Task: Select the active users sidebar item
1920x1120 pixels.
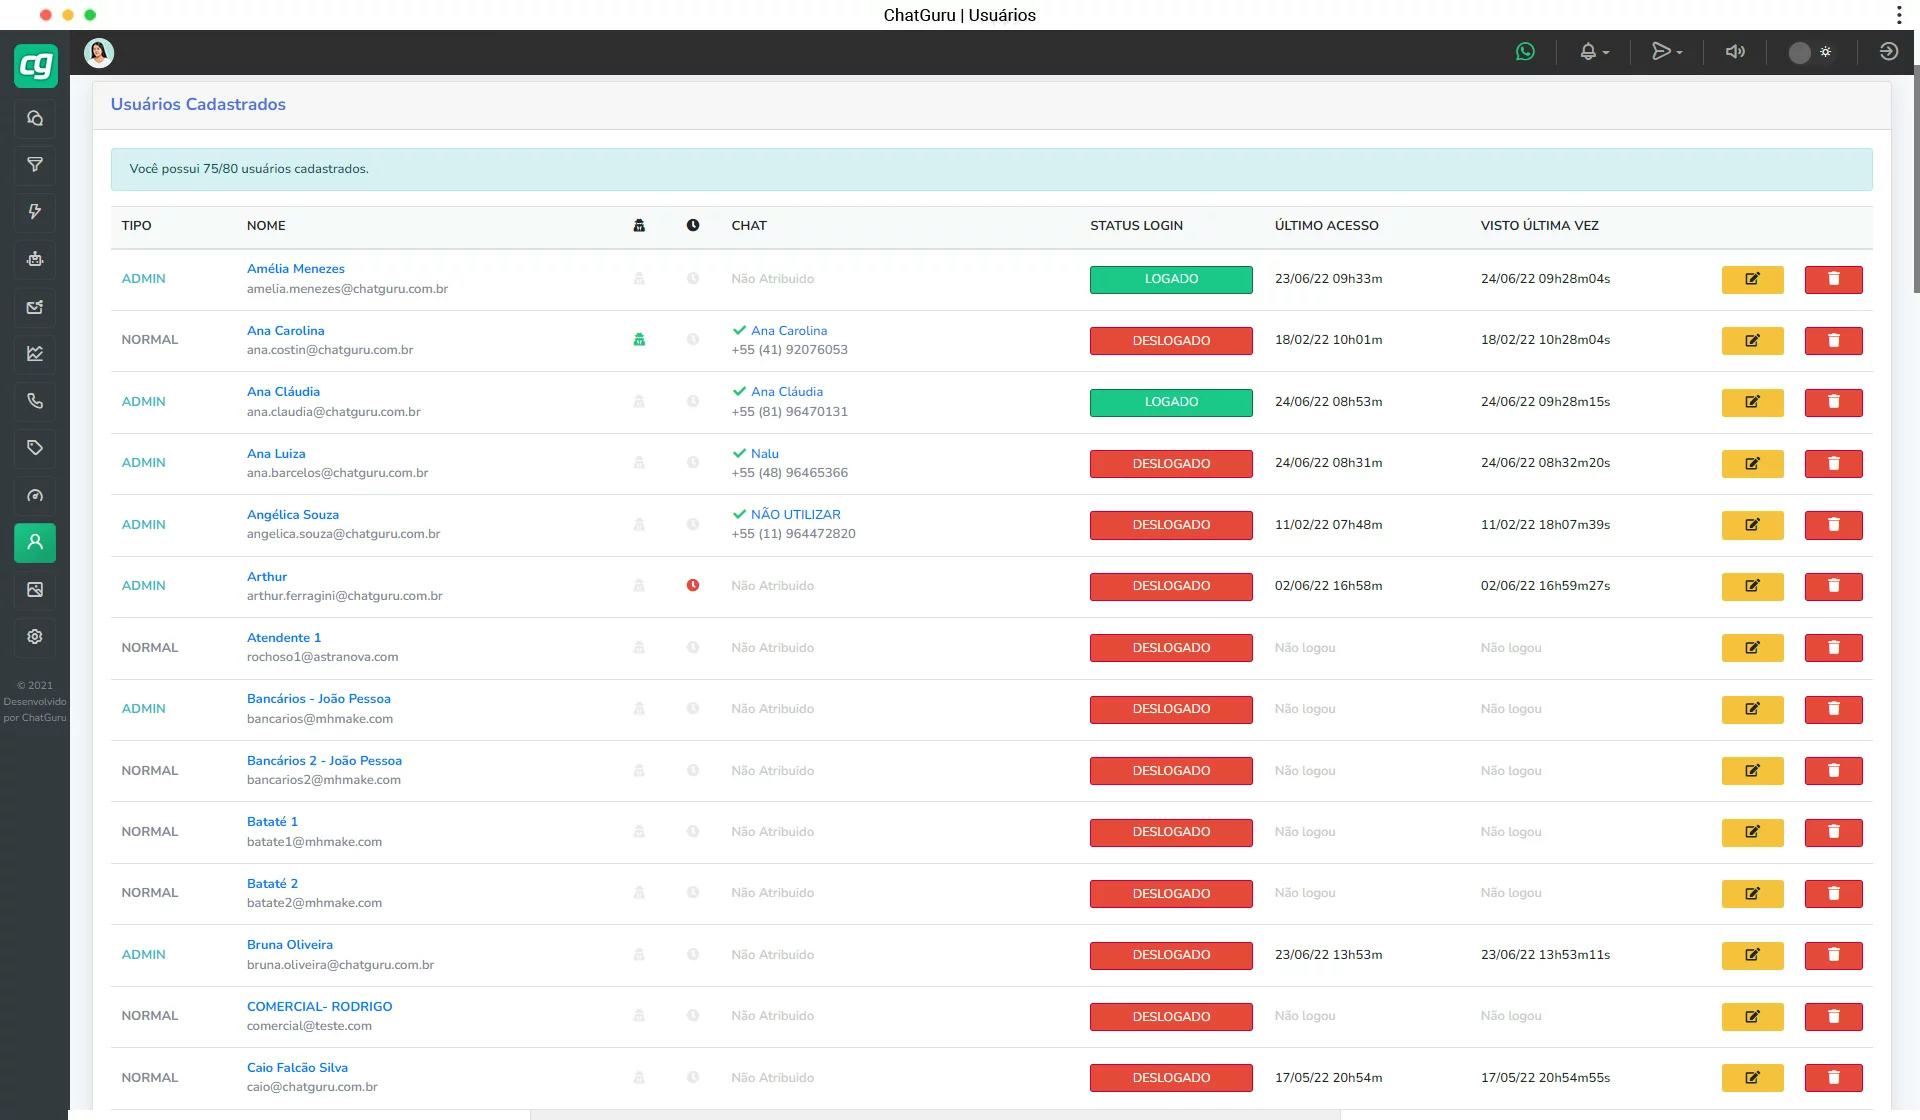Action: coord(35,542)
